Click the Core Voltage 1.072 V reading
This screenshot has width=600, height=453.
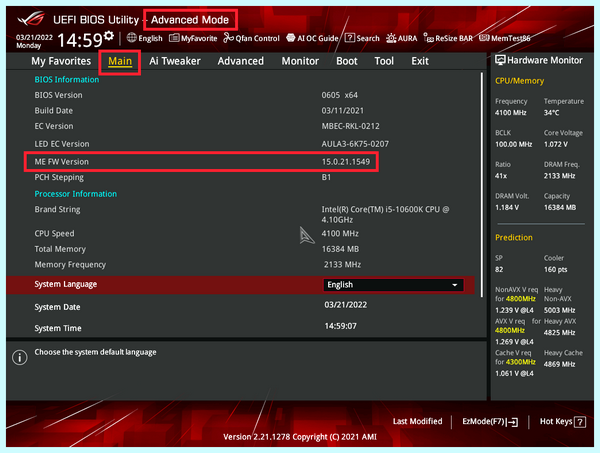556,144
